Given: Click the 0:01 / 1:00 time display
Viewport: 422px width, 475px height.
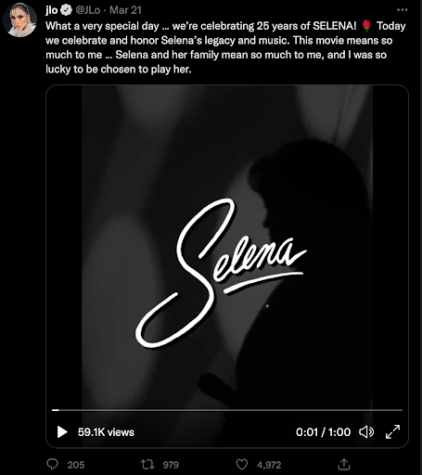Looking at the screenshot, I should click(x=323, y=432).
